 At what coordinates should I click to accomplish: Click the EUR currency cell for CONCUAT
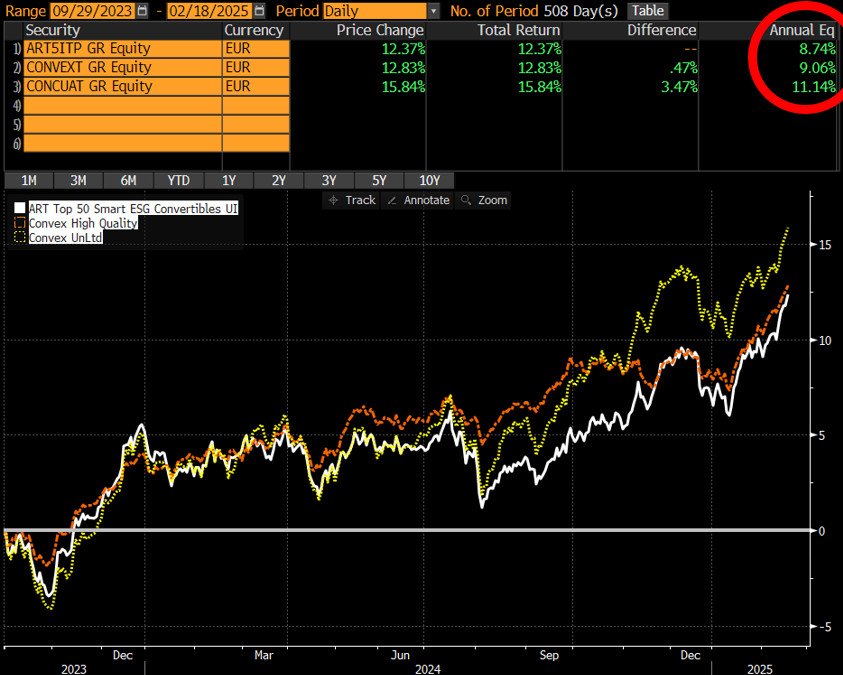(256, 86)
